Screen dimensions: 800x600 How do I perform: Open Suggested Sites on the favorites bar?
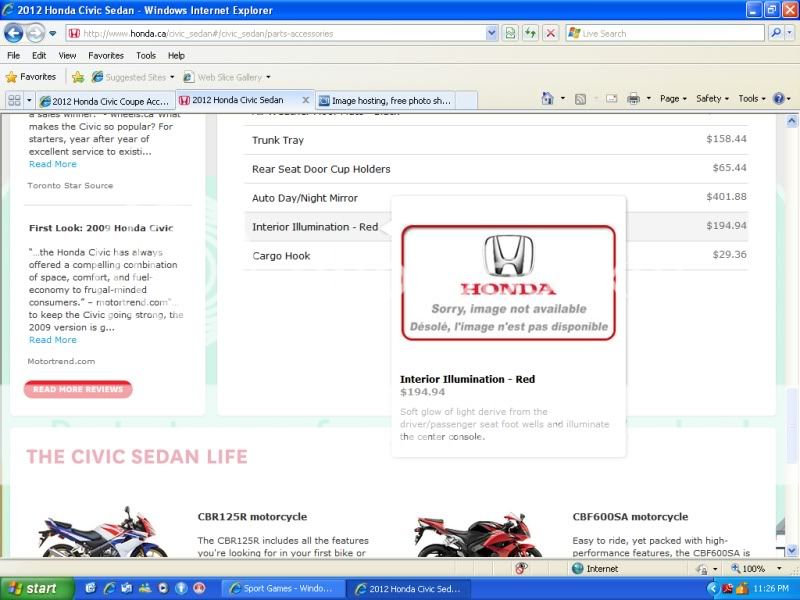[133, 78]
